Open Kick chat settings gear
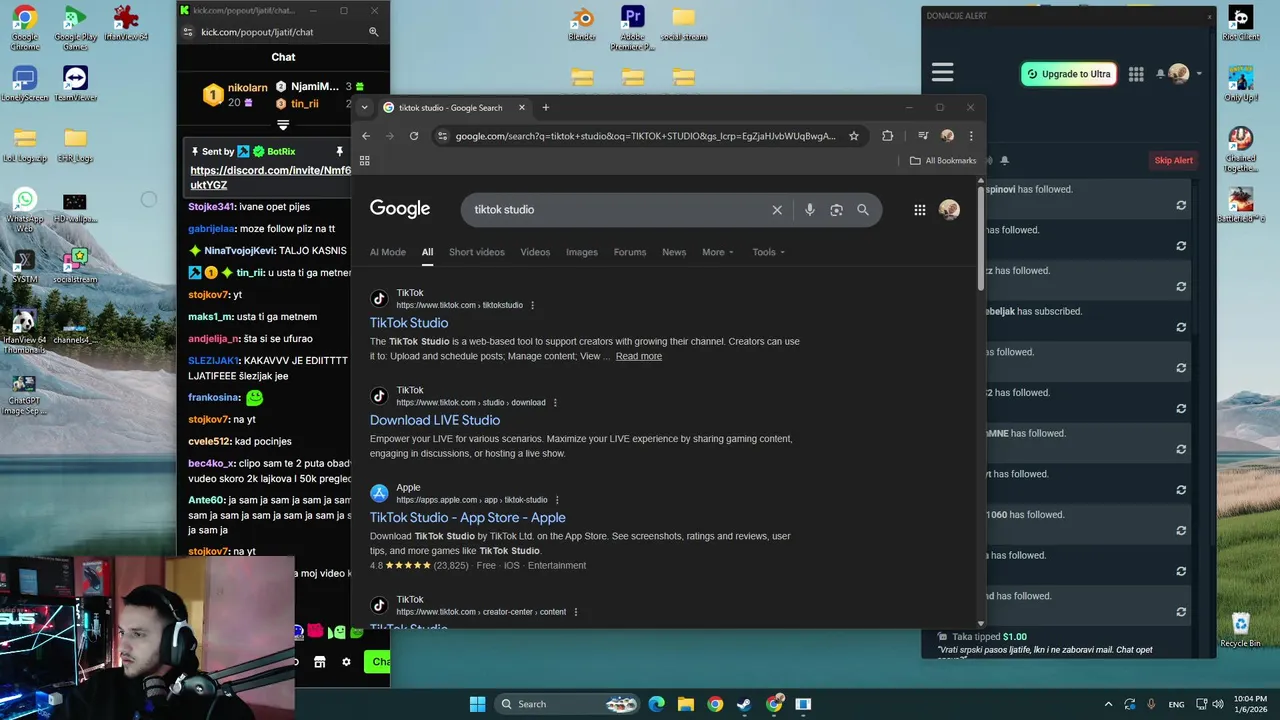Viewport: 1280px width, 720px height. pyautogui.click(x=347, y=662)
